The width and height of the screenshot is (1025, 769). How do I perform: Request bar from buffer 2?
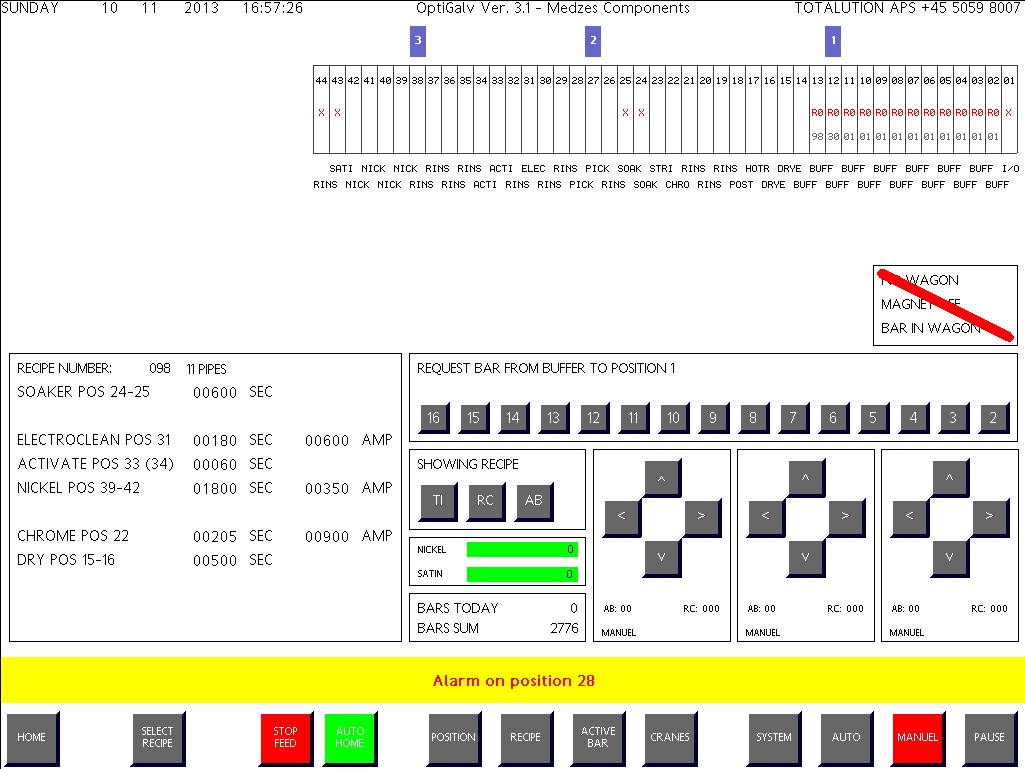click(x=994, y=419)
